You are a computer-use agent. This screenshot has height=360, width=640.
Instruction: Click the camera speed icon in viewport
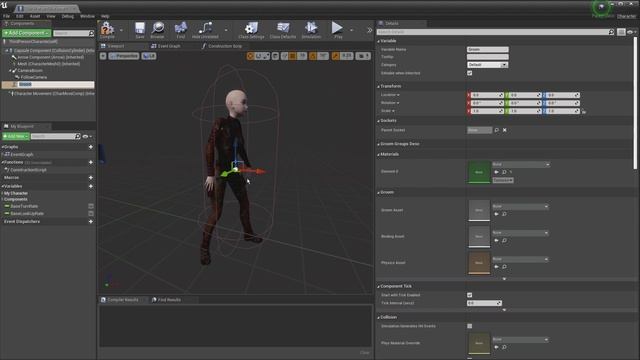[x=363, y=56]
